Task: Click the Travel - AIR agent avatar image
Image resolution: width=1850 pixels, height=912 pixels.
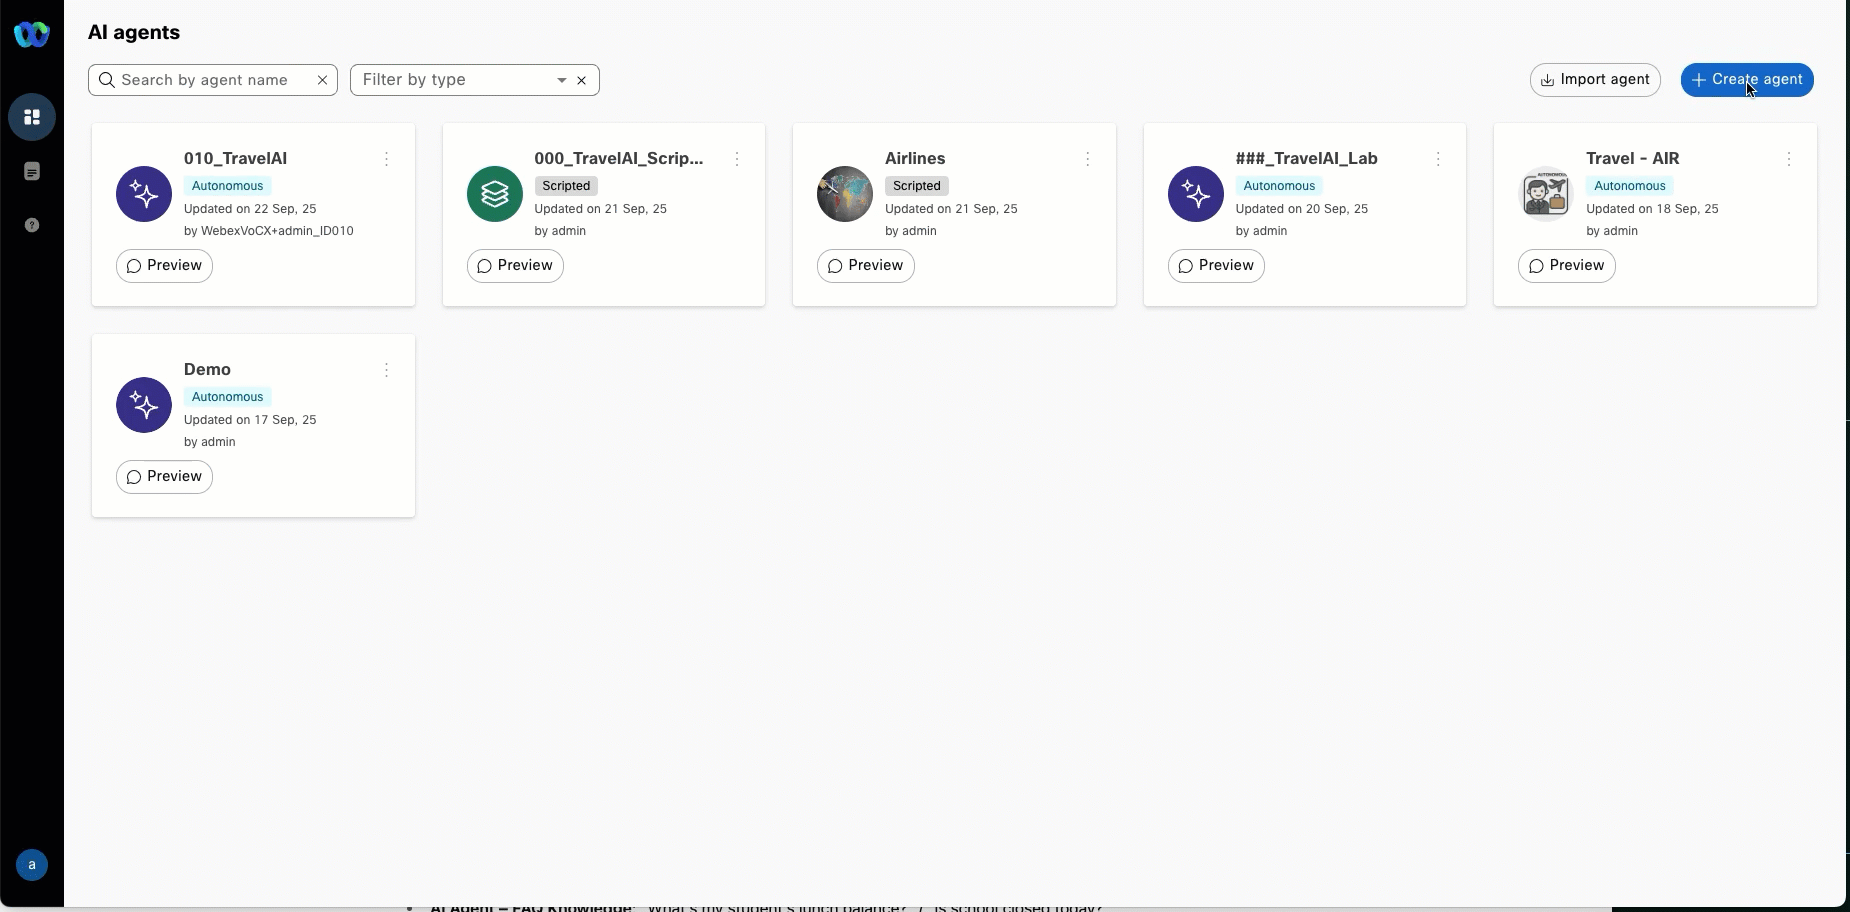Action: coord(1546,194)
